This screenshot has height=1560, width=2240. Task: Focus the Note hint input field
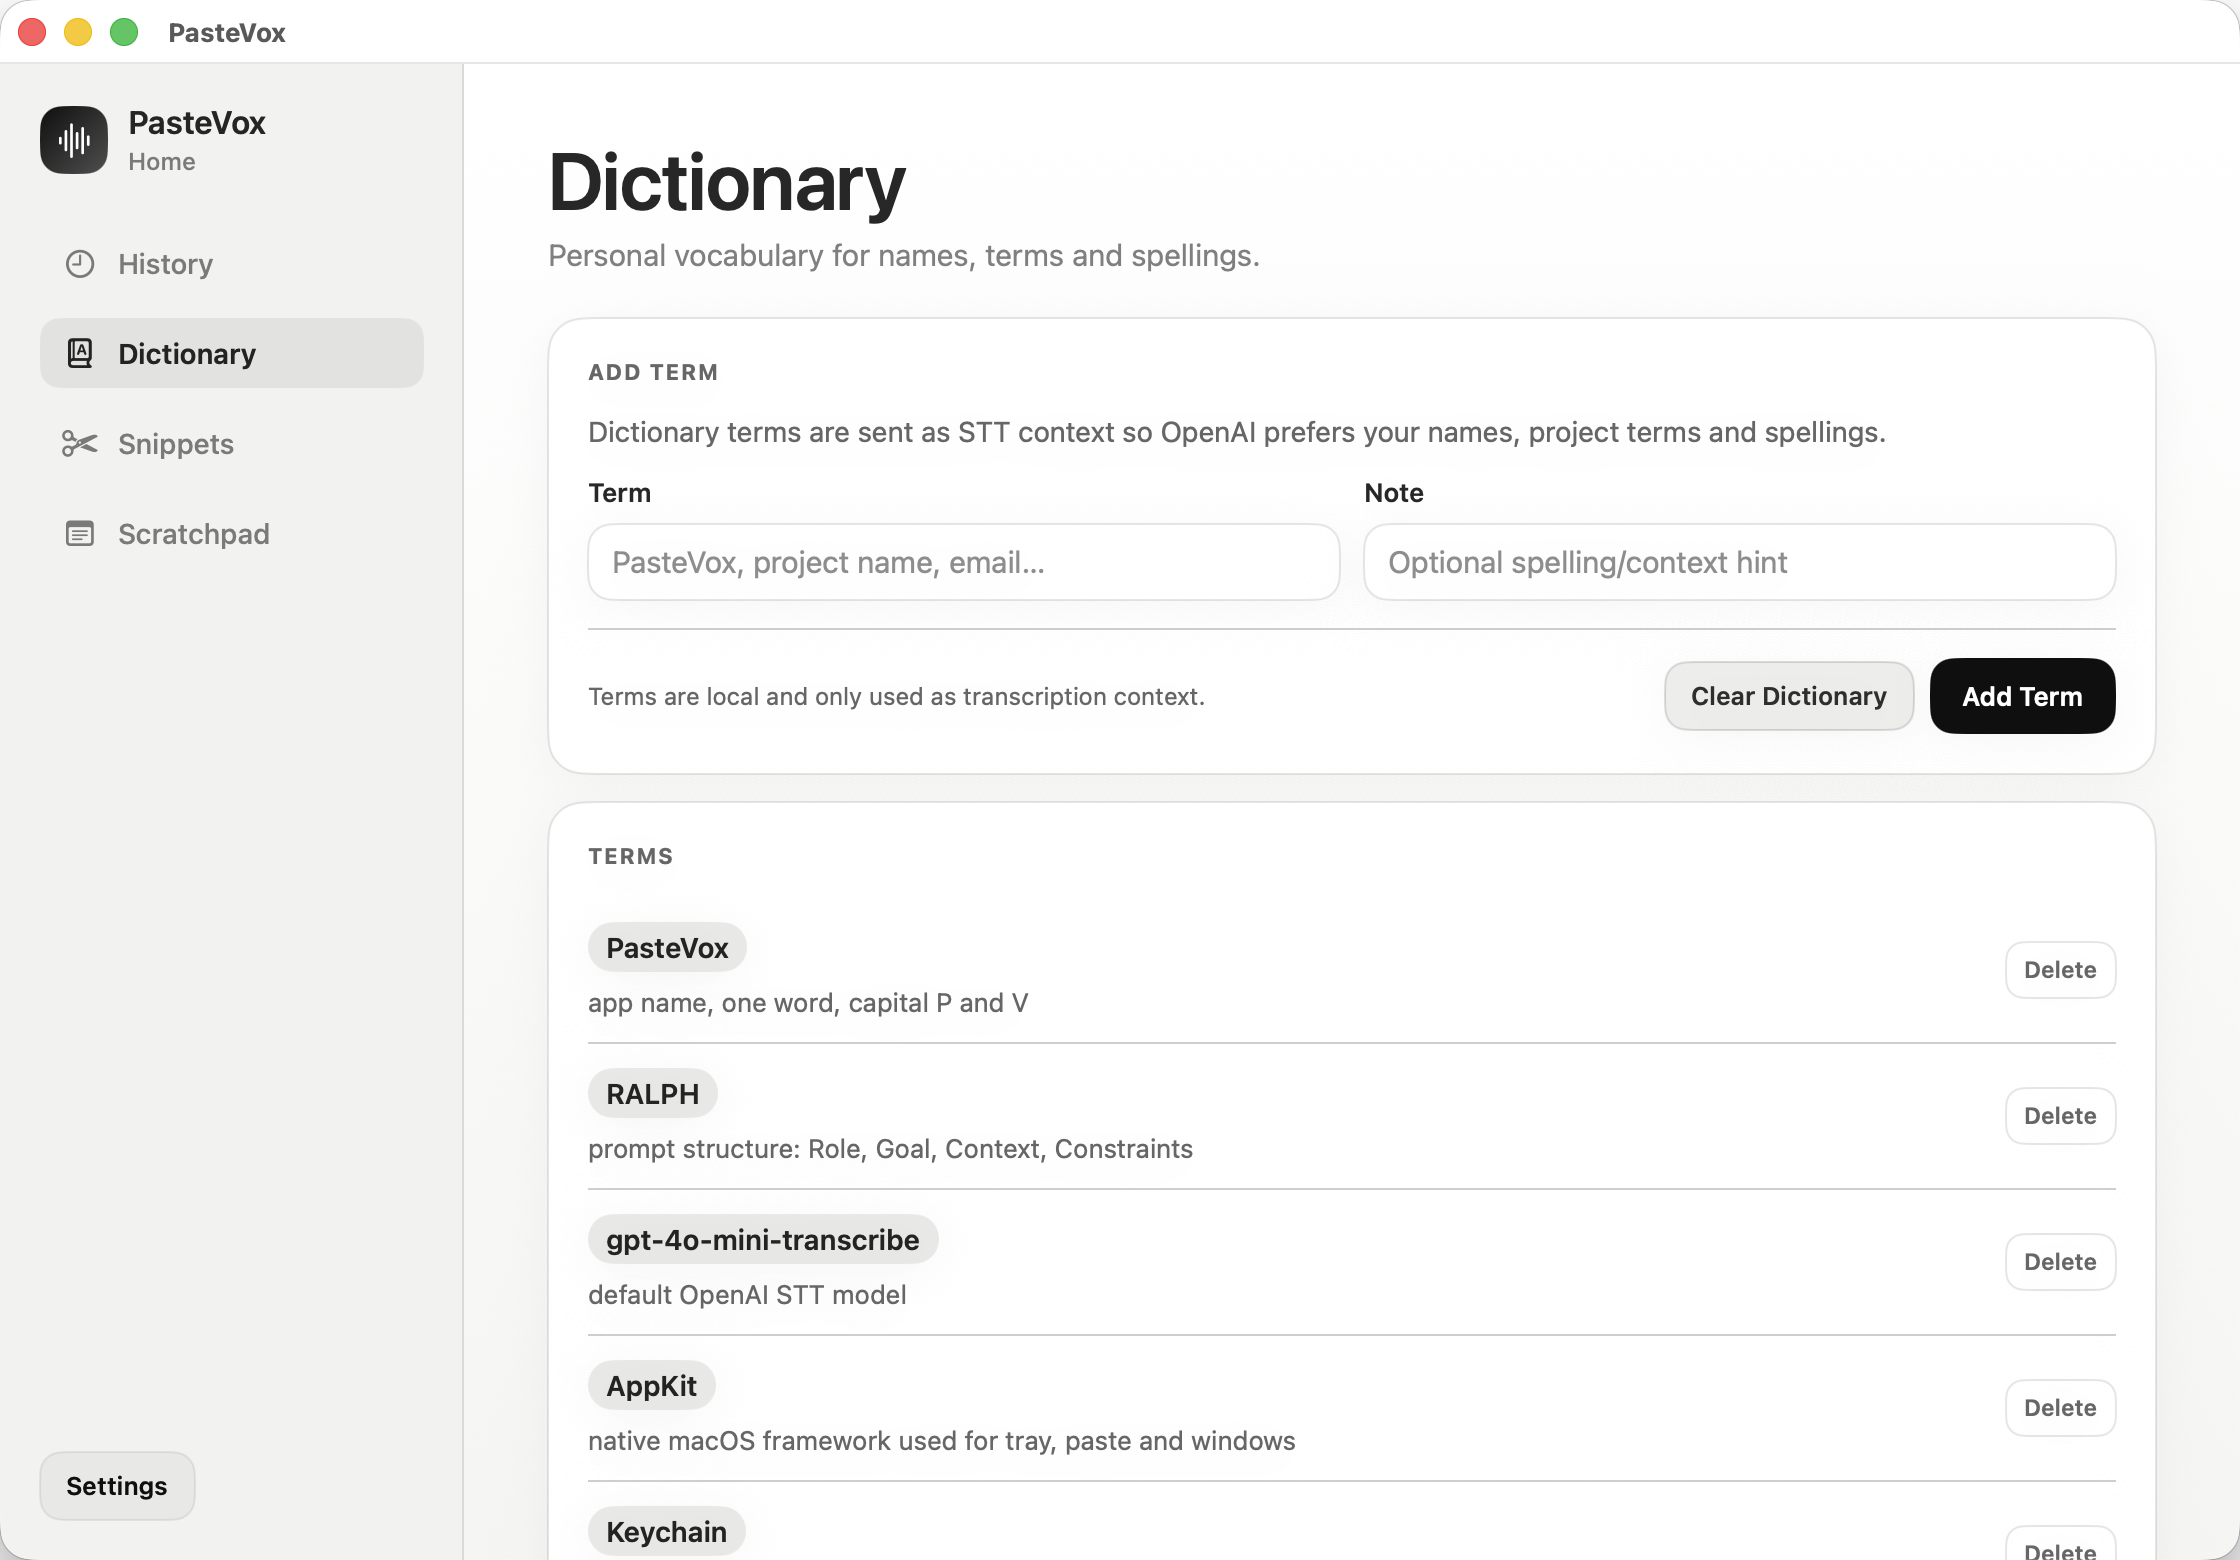click(1740, 562)
